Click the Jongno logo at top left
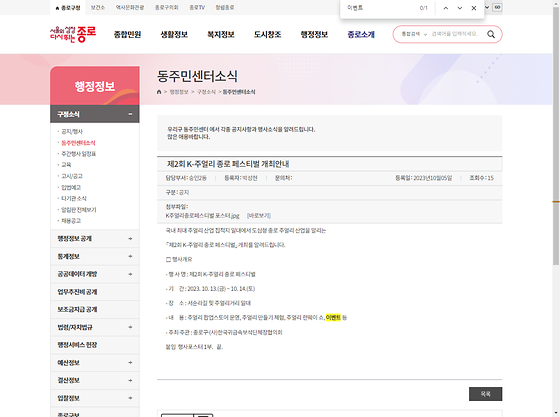 [x=73, y=34]
